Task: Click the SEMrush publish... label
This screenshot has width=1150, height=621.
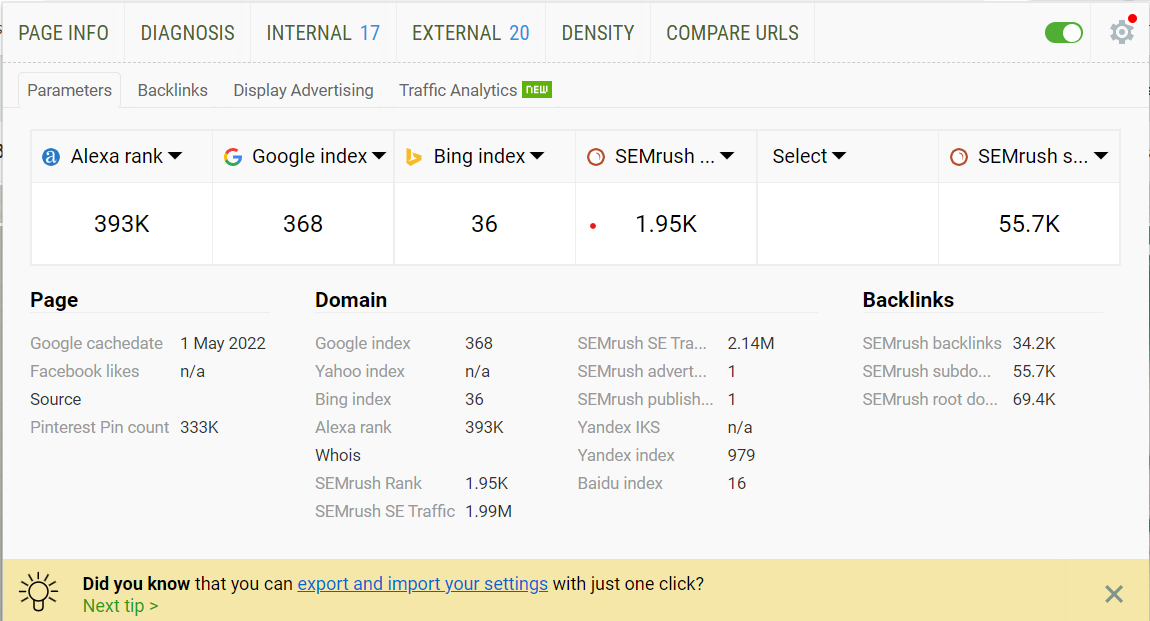Action: 645,400
